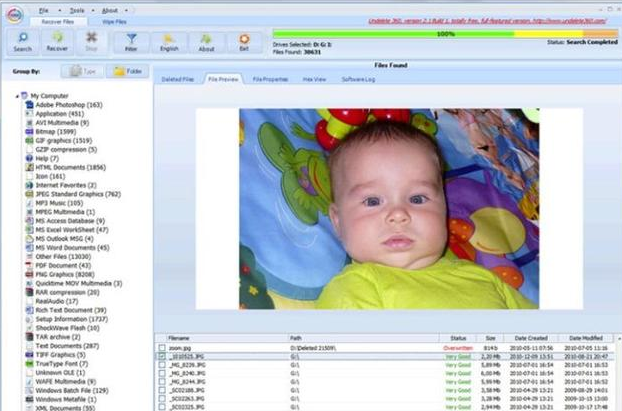Group results by Folder button
Image resolution: width=622 pixels, height=411 pixels.
click(127, 71)
